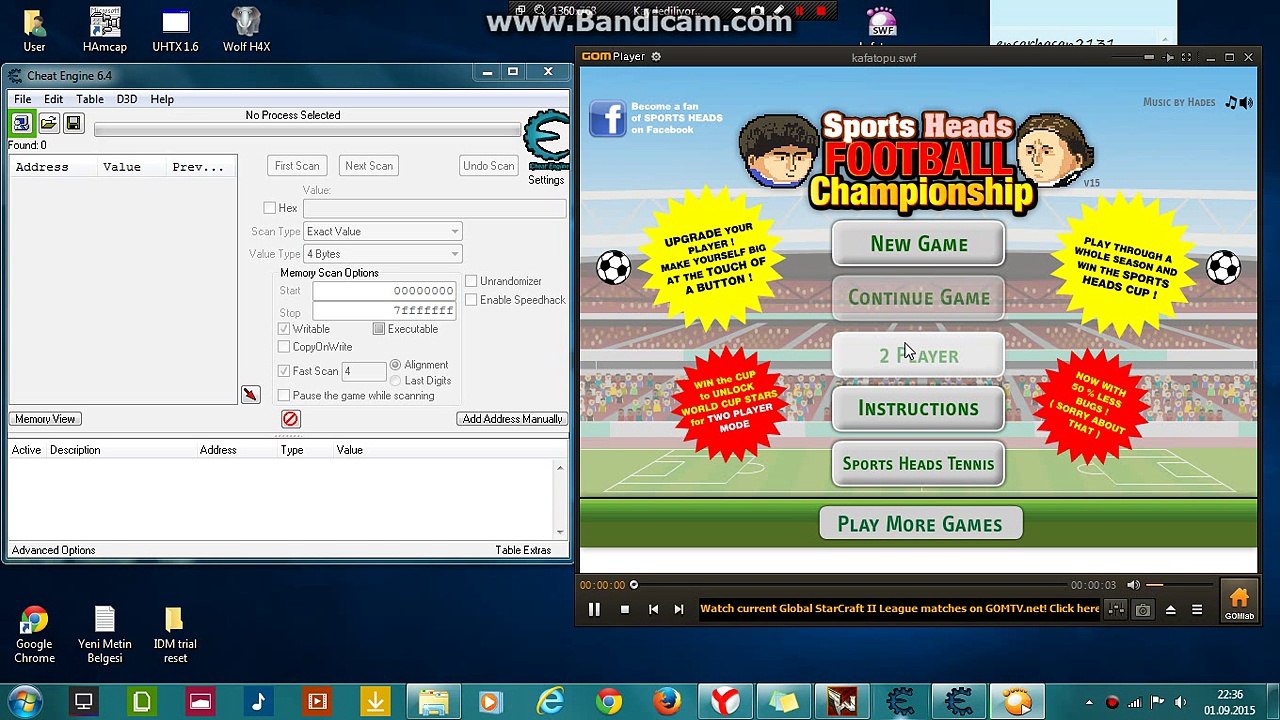Screen dimensions: 1280x720
Task: Open the game Instructions button
Action: [918, 409]
